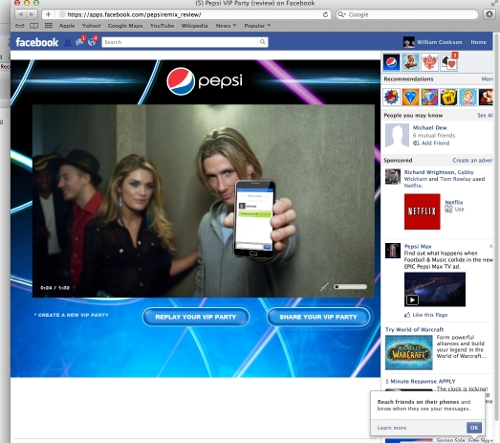Click the Netflix red logo image

422,211
